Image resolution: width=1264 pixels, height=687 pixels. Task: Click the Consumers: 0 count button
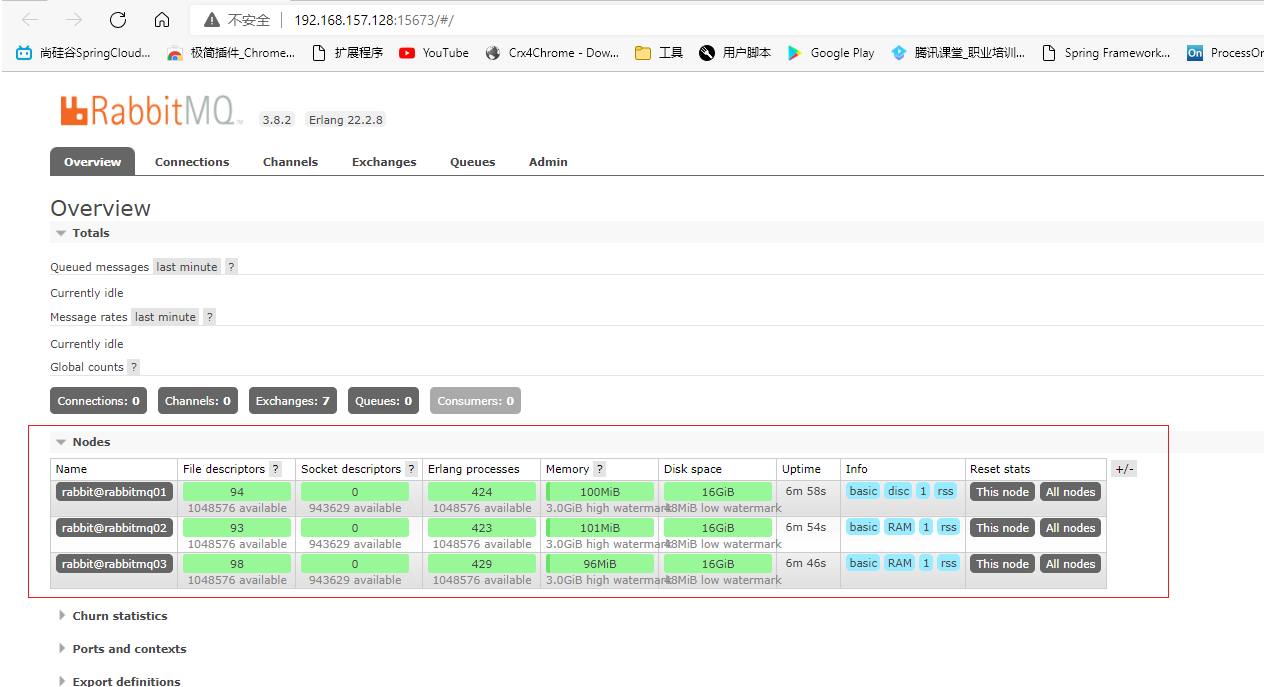coord(475,401)
